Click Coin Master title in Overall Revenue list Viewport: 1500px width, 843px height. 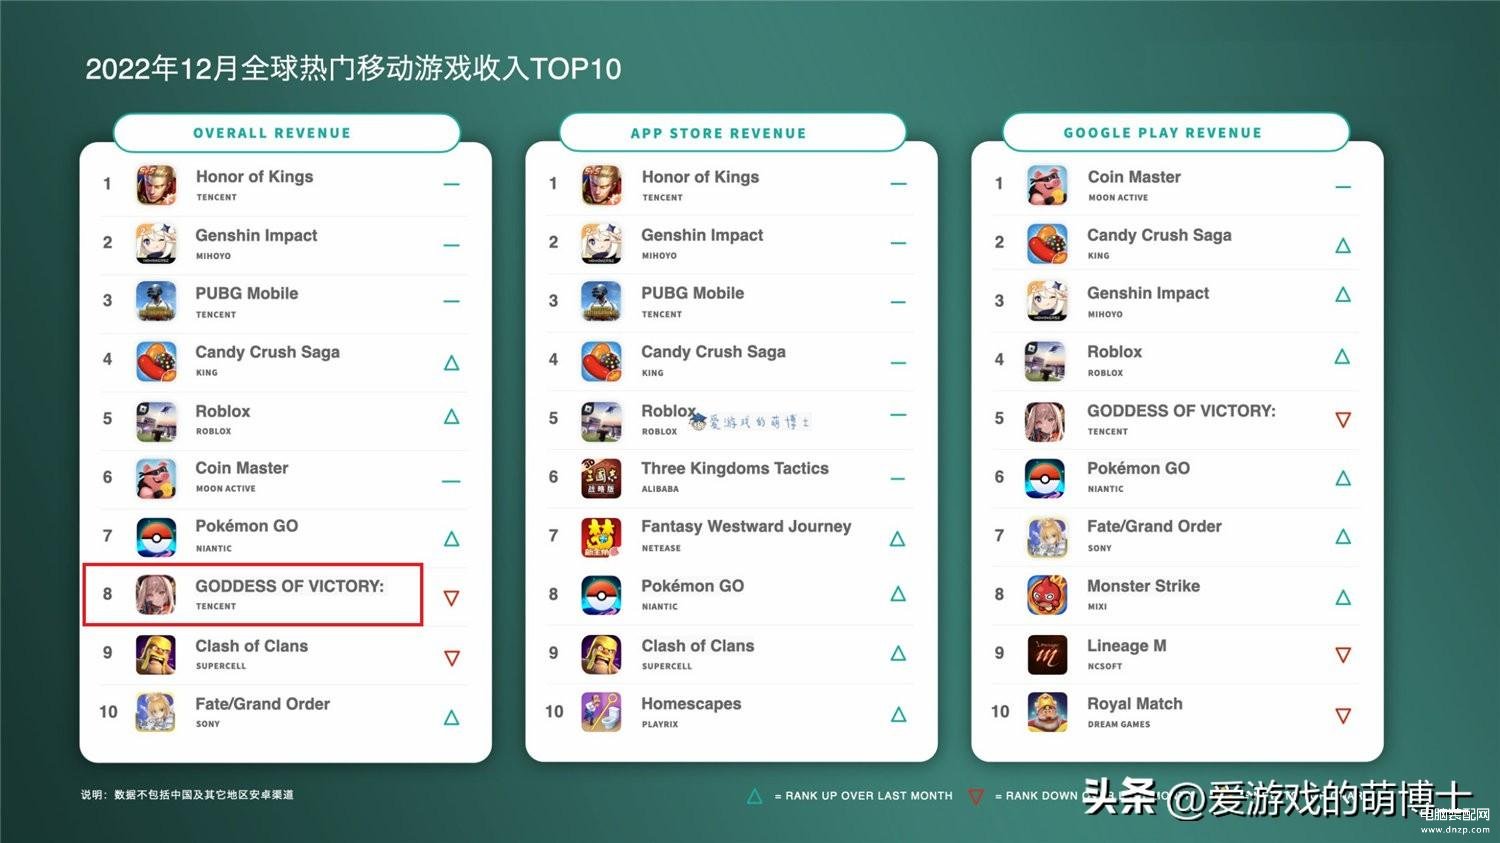point(241,468)
